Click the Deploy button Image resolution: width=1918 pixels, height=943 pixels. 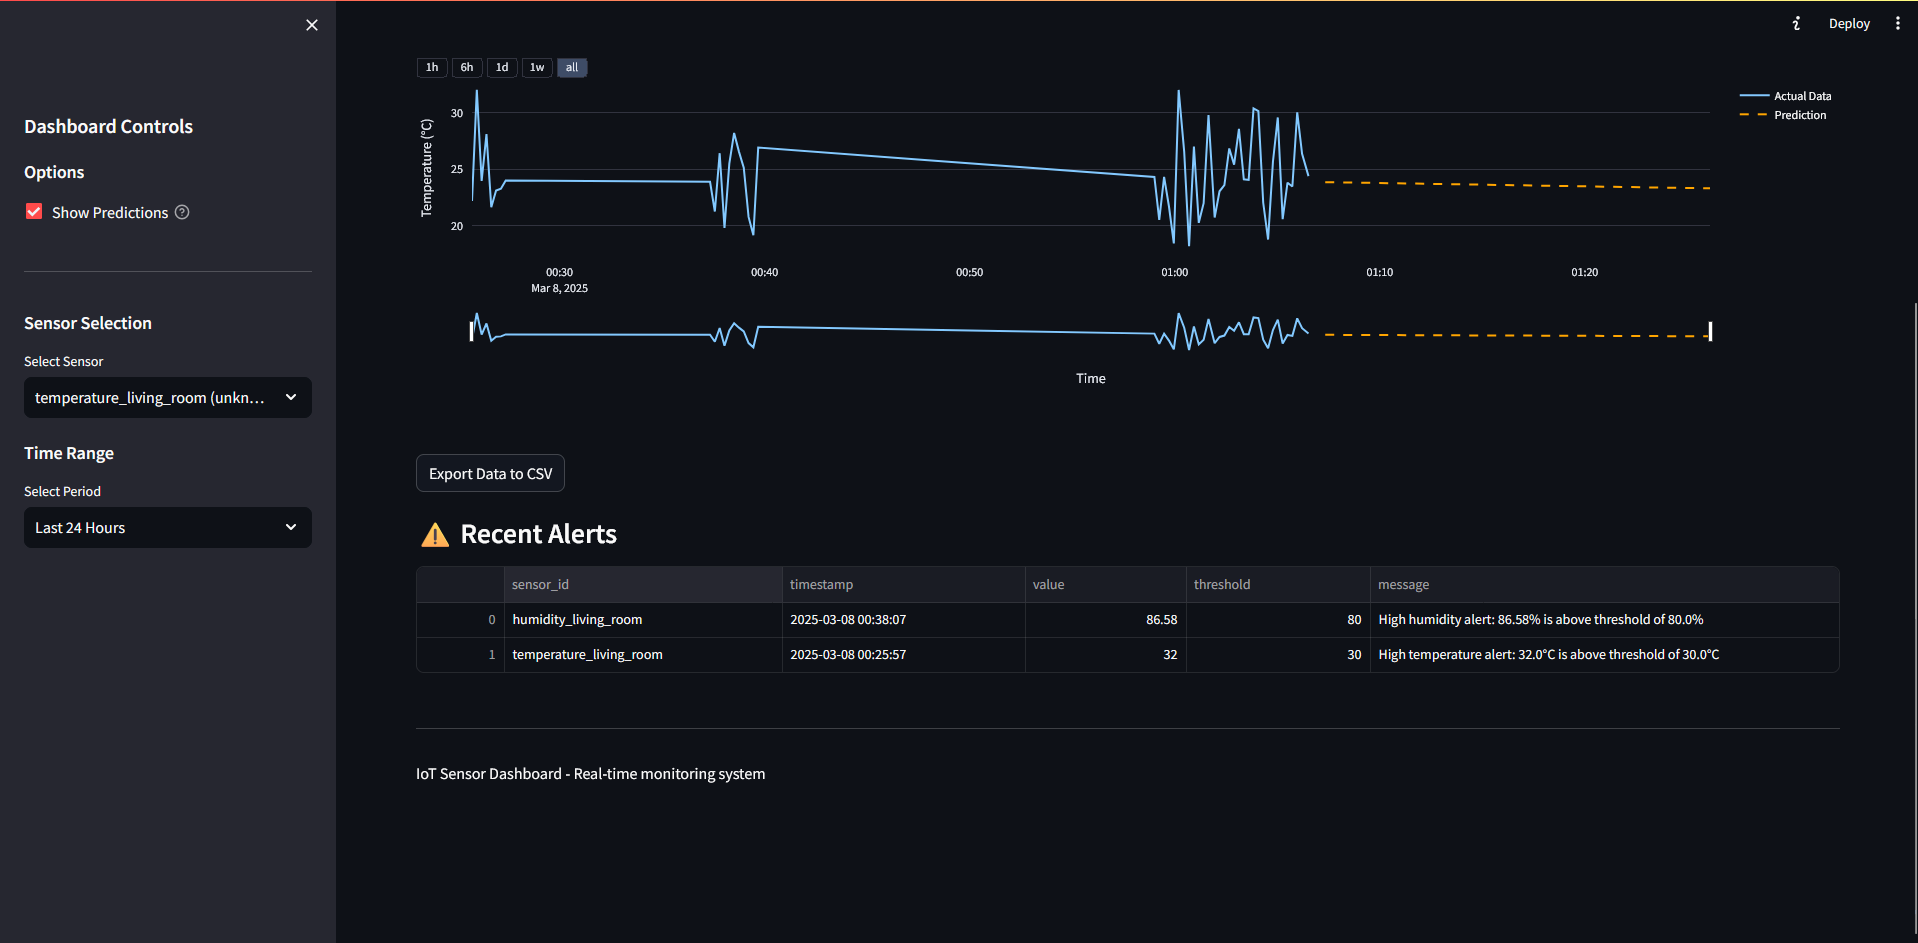(x=1848, y=22)
